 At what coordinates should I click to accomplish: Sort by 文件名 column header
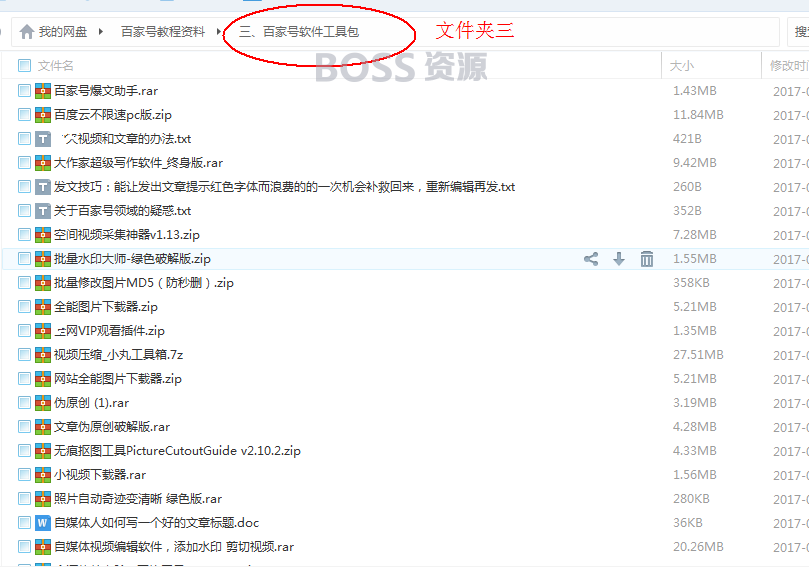[x=56, y=66]
